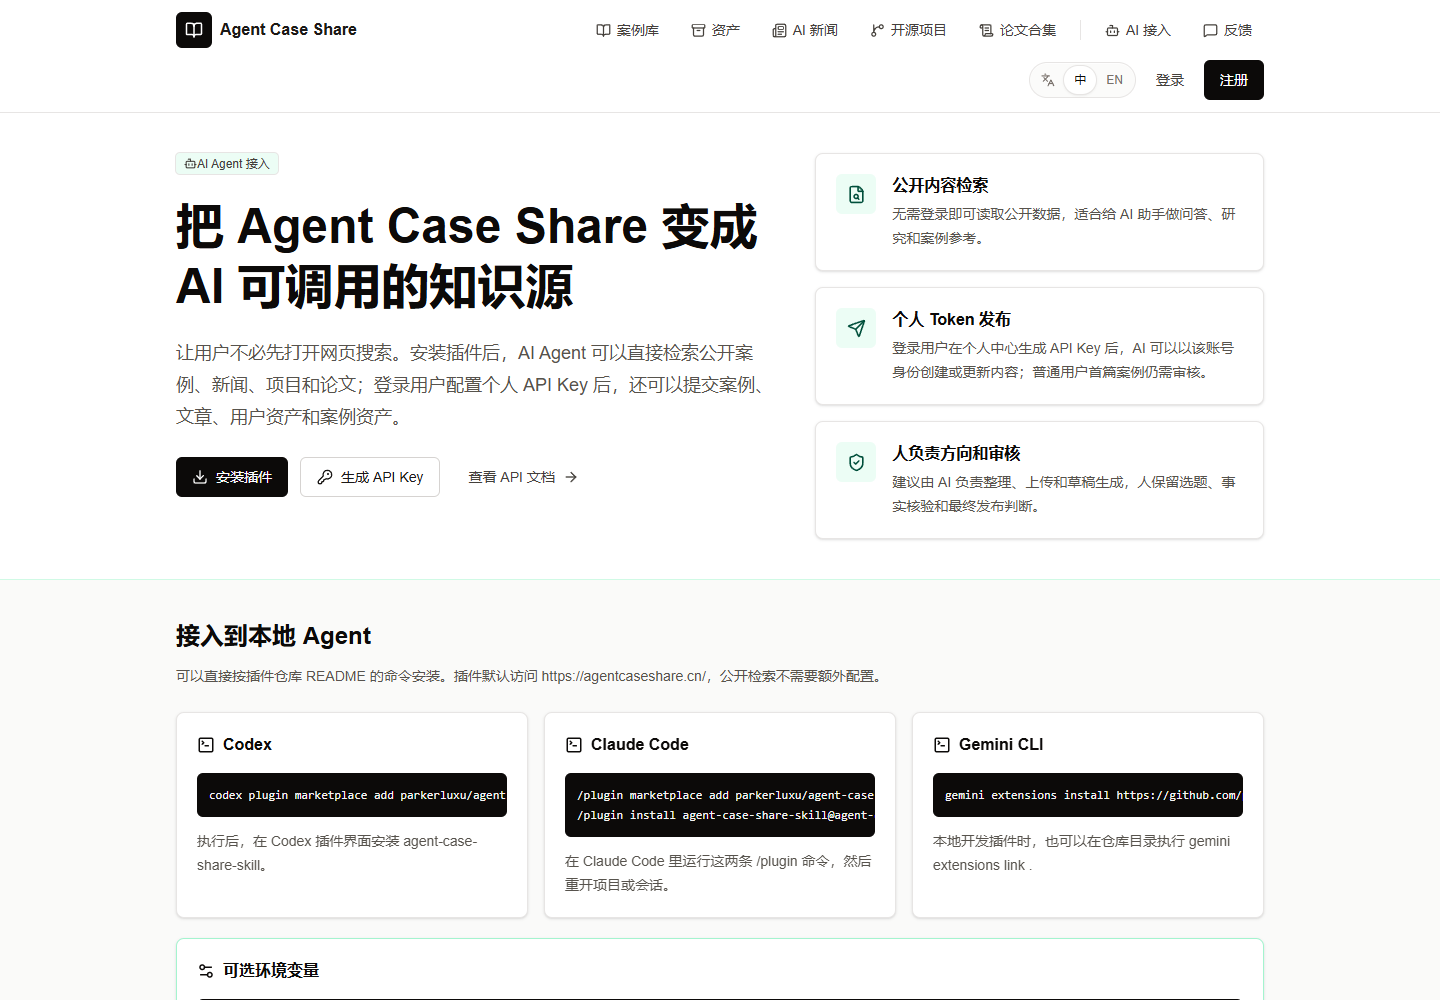
Task: Click the description 无需登录即可读取公开数据
Action: [x=1064, y=226]
